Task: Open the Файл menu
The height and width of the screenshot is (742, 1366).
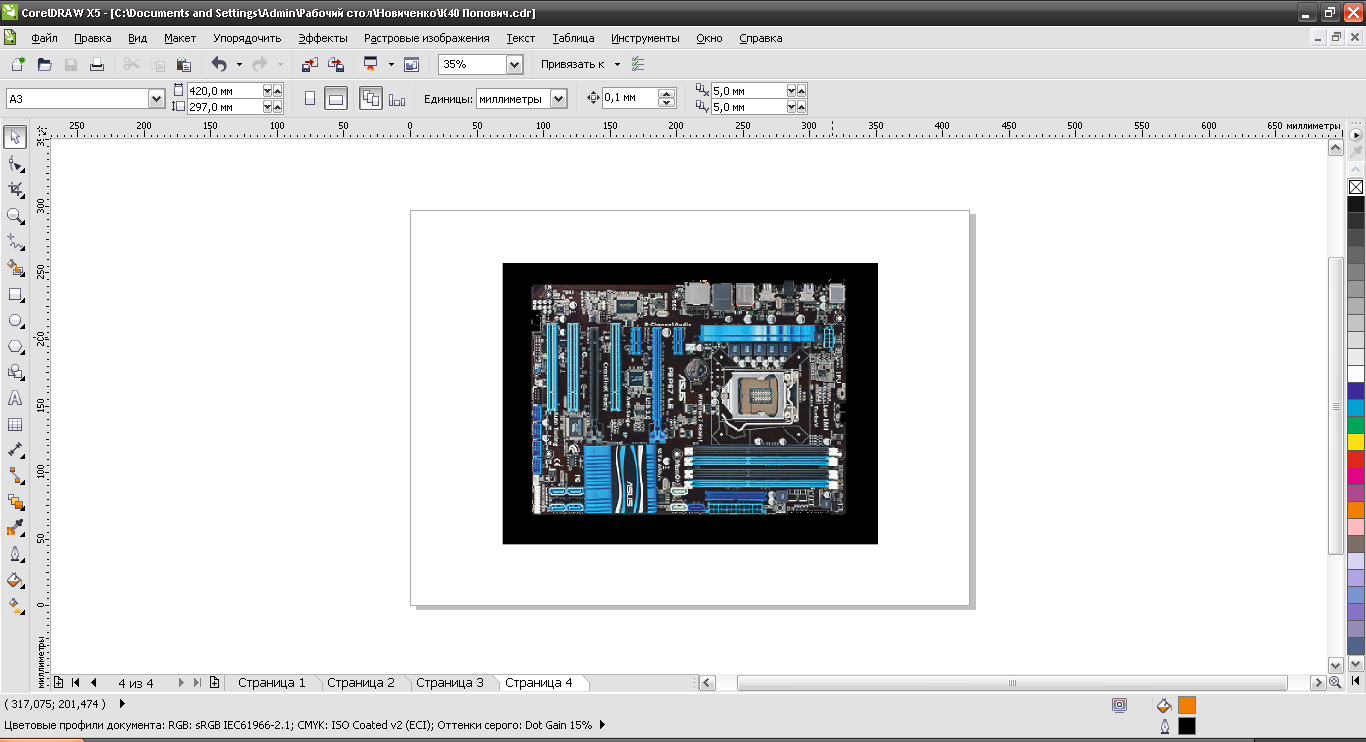Action: point(44,38)
